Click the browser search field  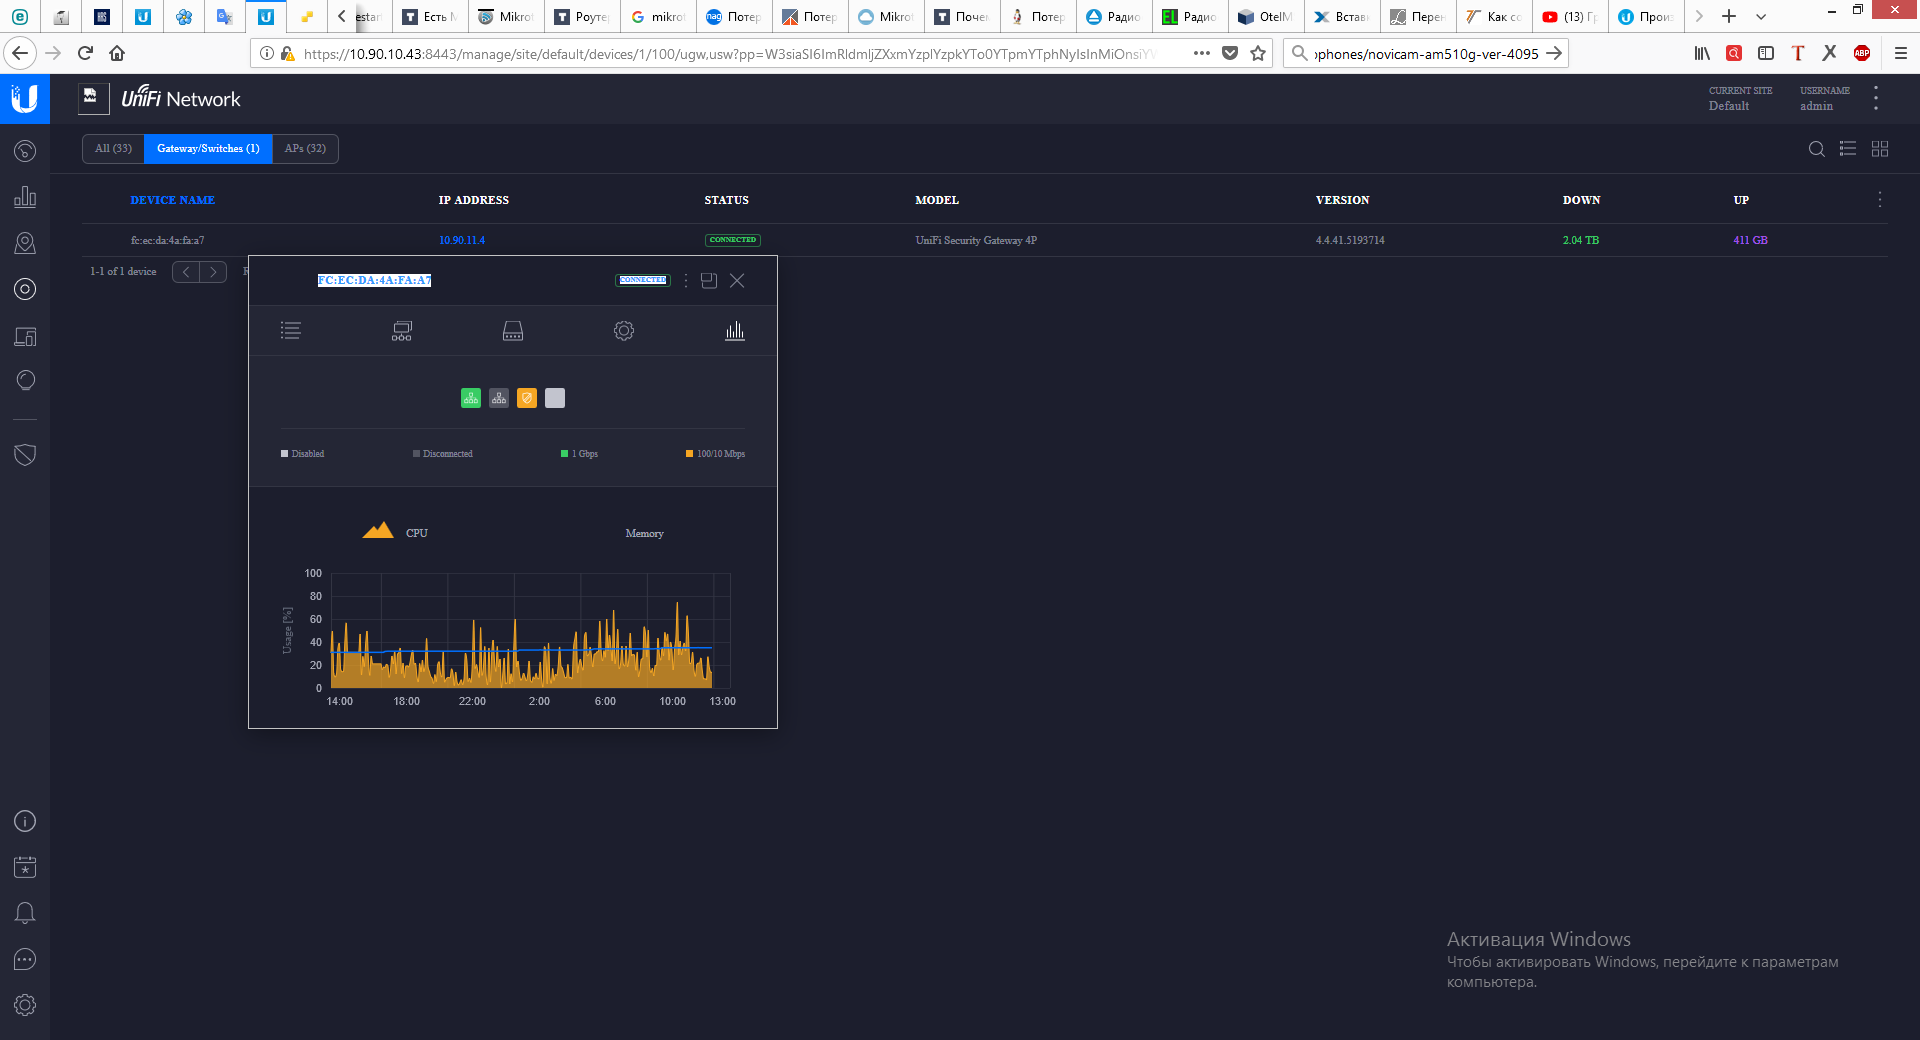point(1426,54)
